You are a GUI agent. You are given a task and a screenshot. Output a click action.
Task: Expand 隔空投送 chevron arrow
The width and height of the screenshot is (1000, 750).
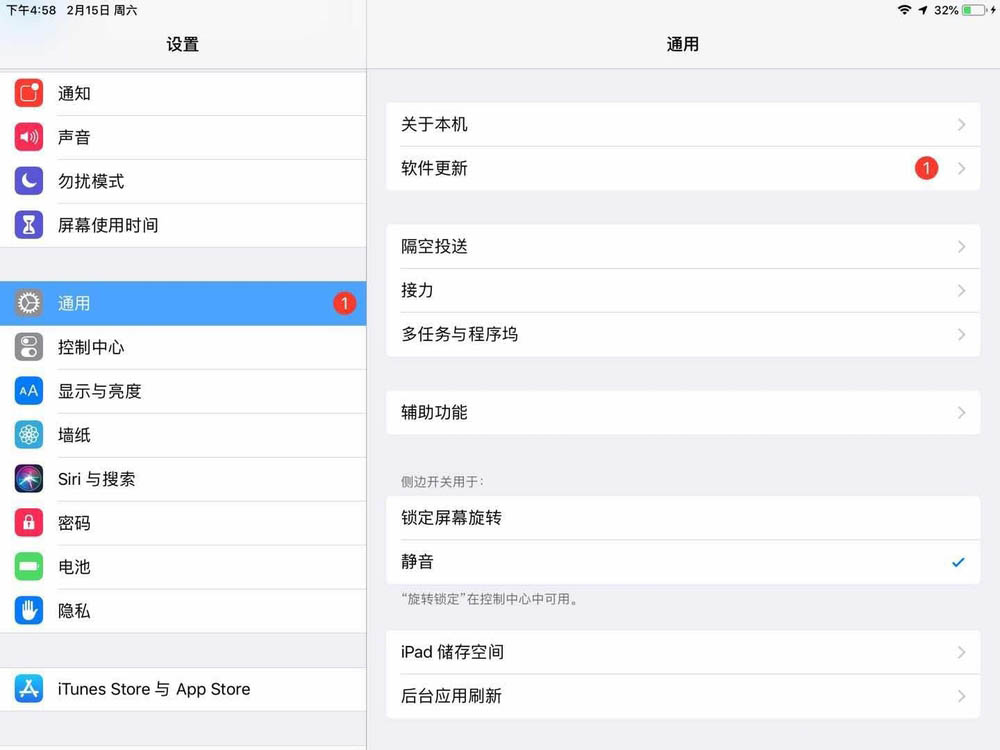(x=961, y=247)
